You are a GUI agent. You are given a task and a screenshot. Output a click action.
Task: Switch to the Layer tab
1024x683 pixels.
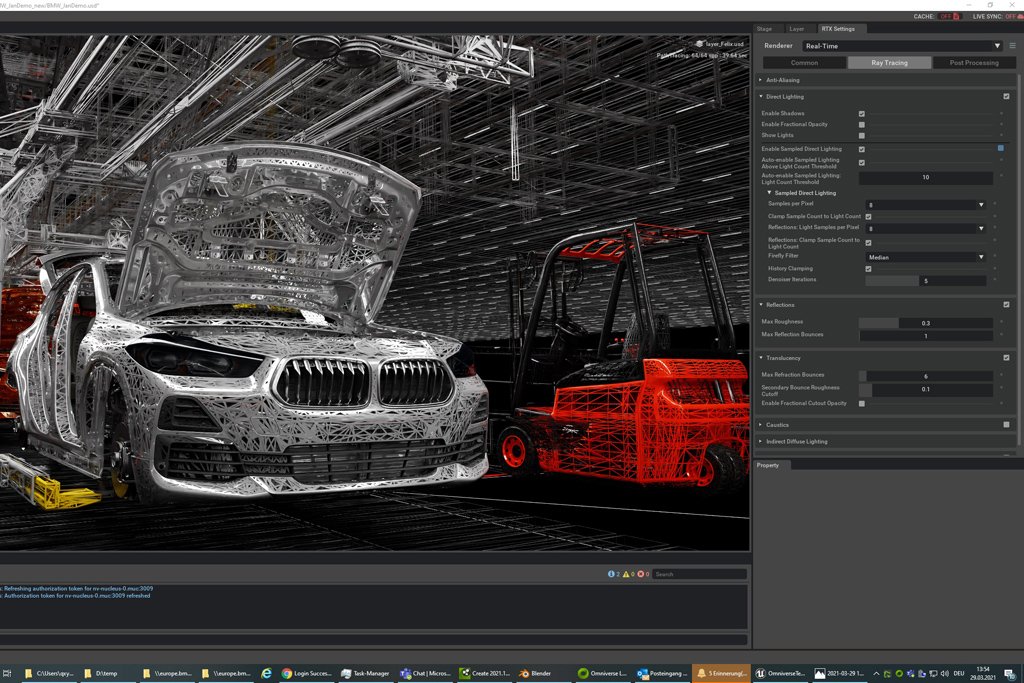coord(797,29)
